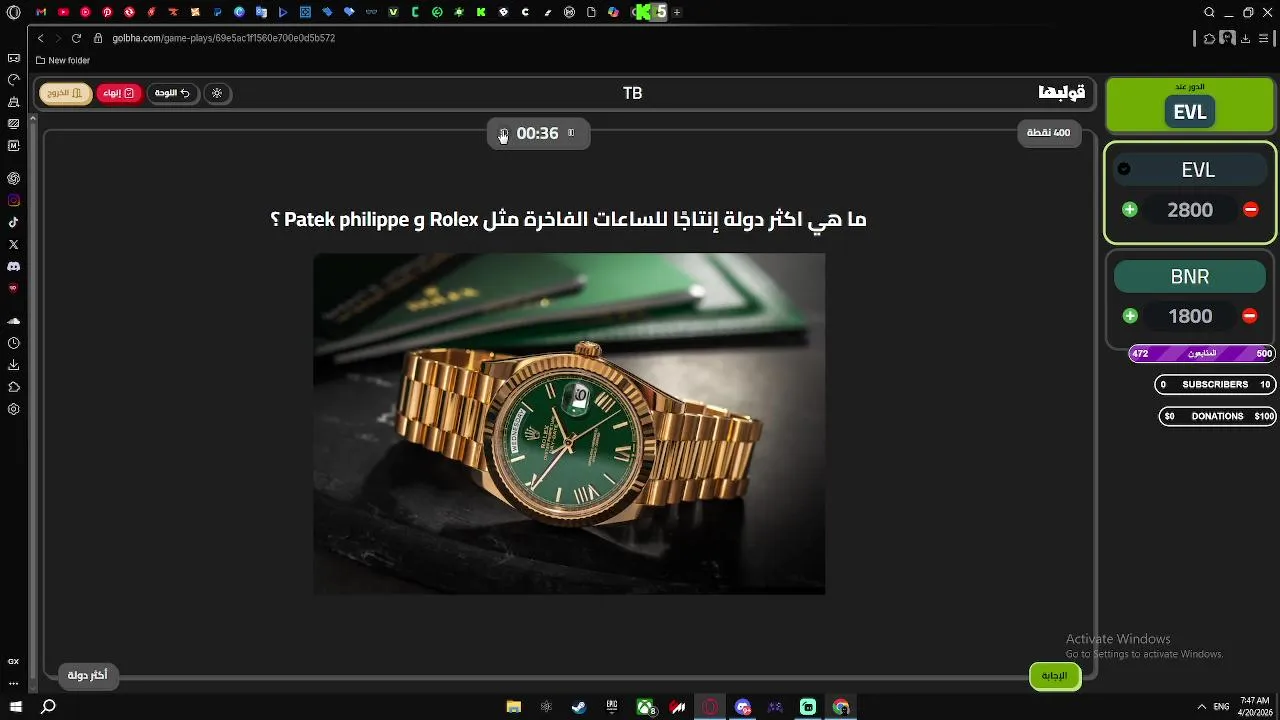
Task: Open browser search tabs magnifier
Action: pyautogui.click(x=1209, y=12)
